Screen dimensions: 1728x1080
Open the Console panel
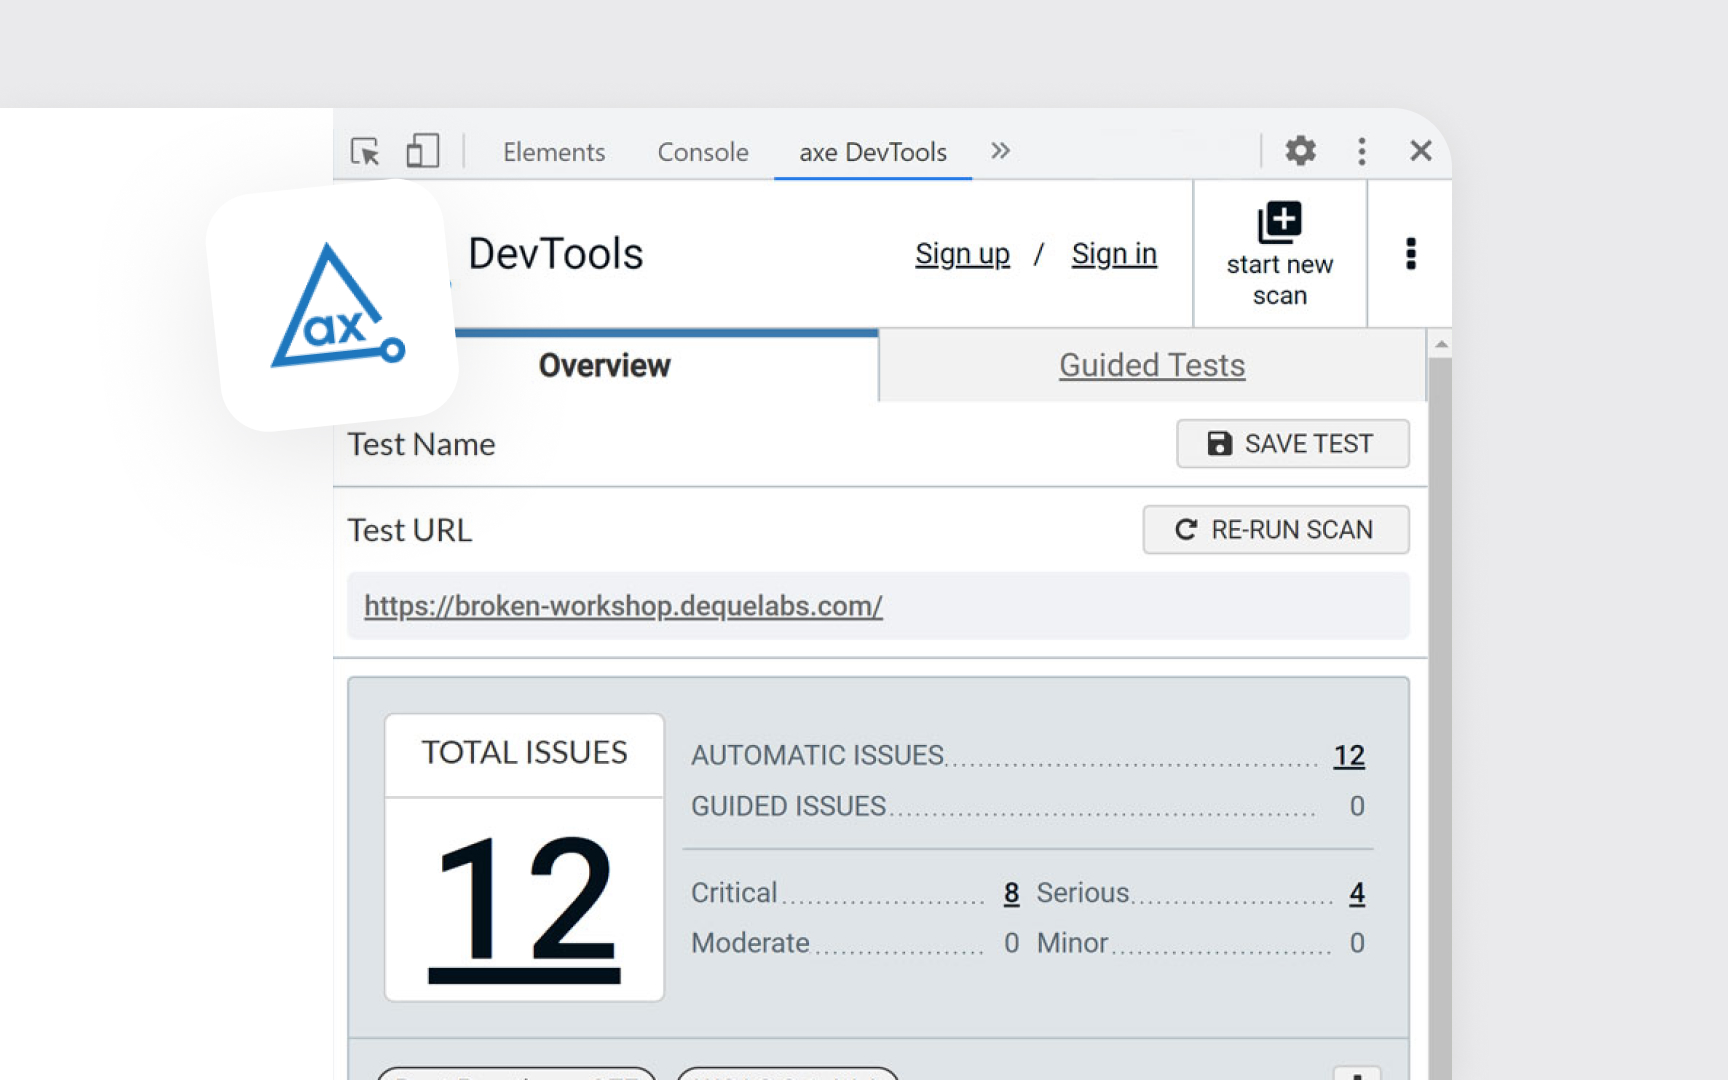[x=702, y=151]
